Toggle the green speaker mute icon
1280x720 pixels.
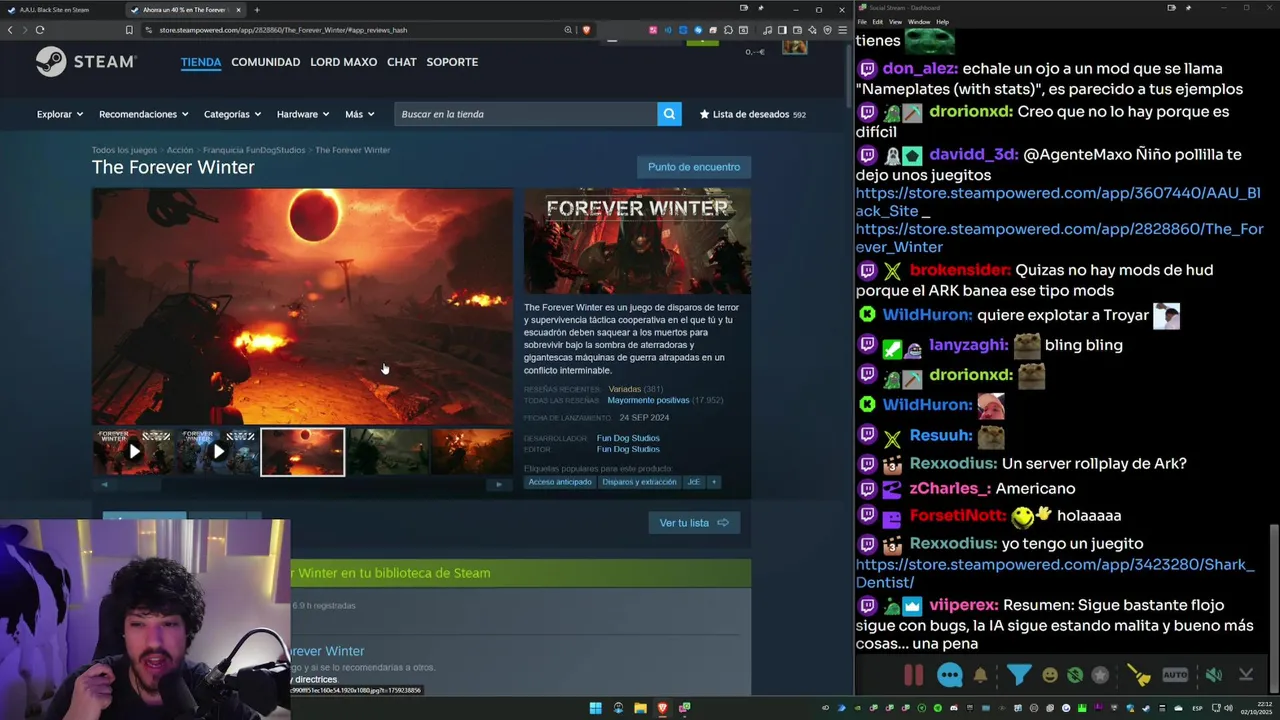tap(1213, 675)
